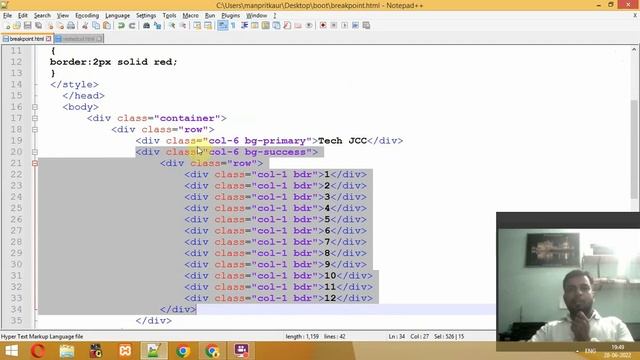Viewport: 640px width, 360px height.
Task: Zoom in using the toolbar icon
Action: point(172,26)
